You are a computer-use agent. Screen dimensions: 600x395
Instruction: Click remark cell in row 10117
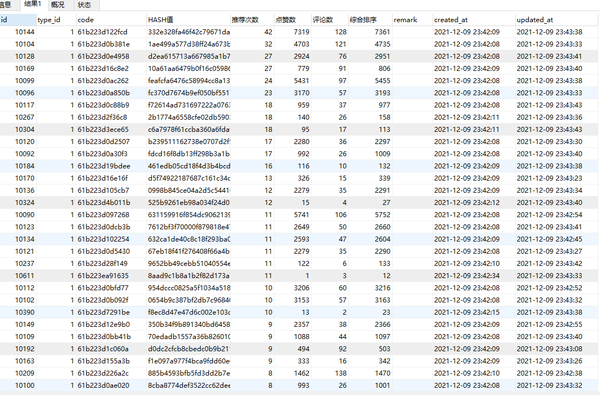tap(412, 105)
